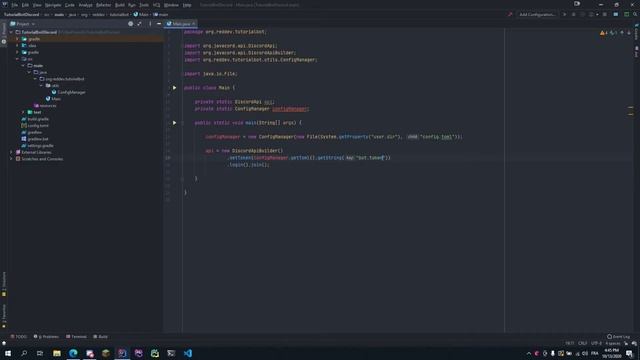The image size is (640, 360).
Task: Collapse the src folder
Action: [x=18, y=59]
